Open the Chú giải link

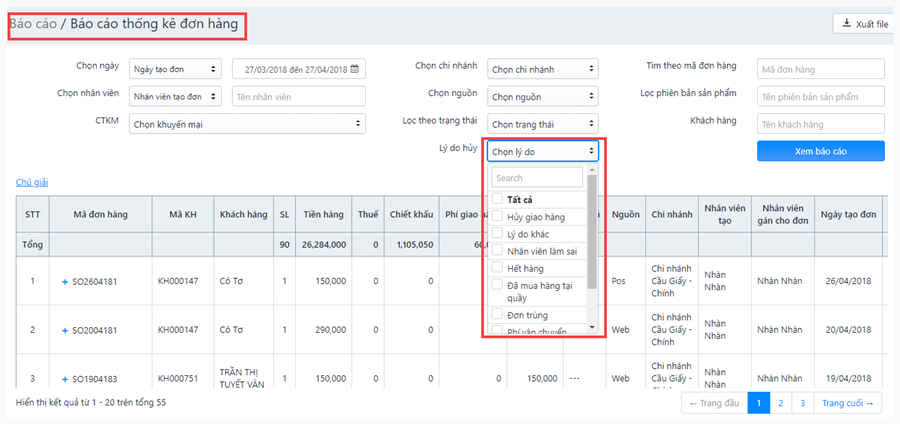coord(32,182)
